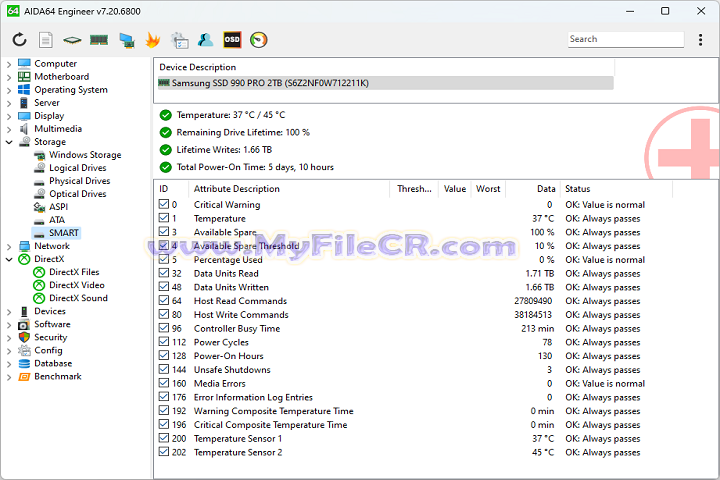The width and height of the screenshot is (720, 480).
Task: Open Optical Drives page
Action: (78, 194)
